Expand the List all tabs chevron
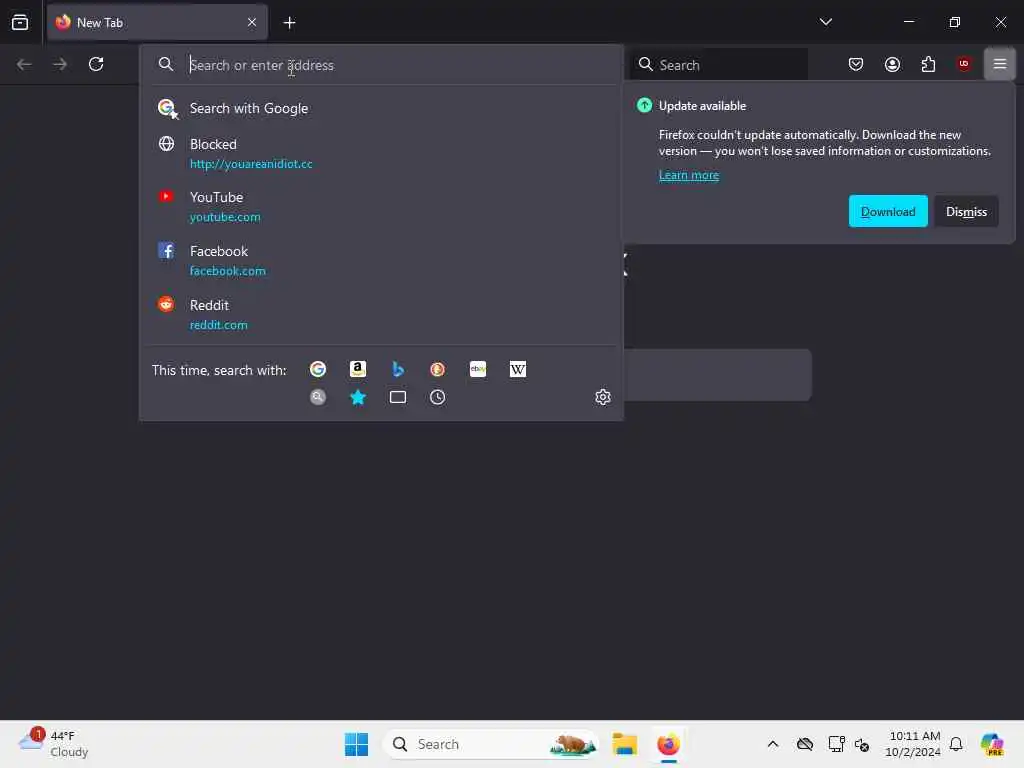 (825, 22)
